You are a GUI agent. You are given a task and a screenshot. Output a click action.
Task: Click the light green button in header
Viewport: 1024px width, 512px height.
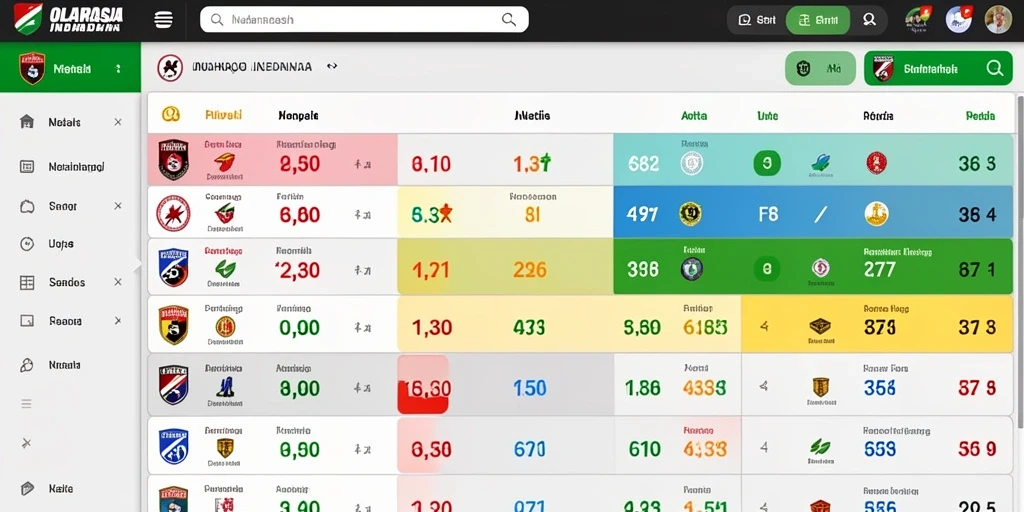pyautogui.click(x=820, y=68)
